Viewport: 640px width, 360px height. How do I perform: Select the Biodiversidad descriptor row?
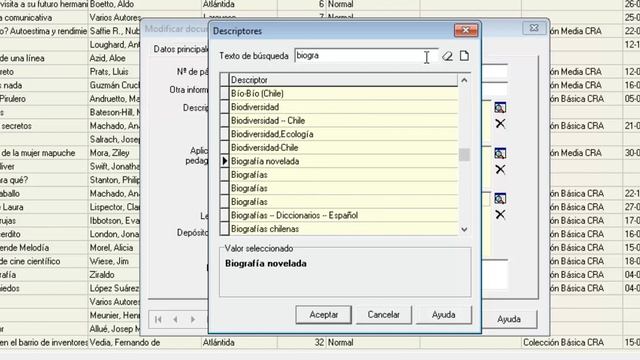pyautogui.click(x=344, y=107)
